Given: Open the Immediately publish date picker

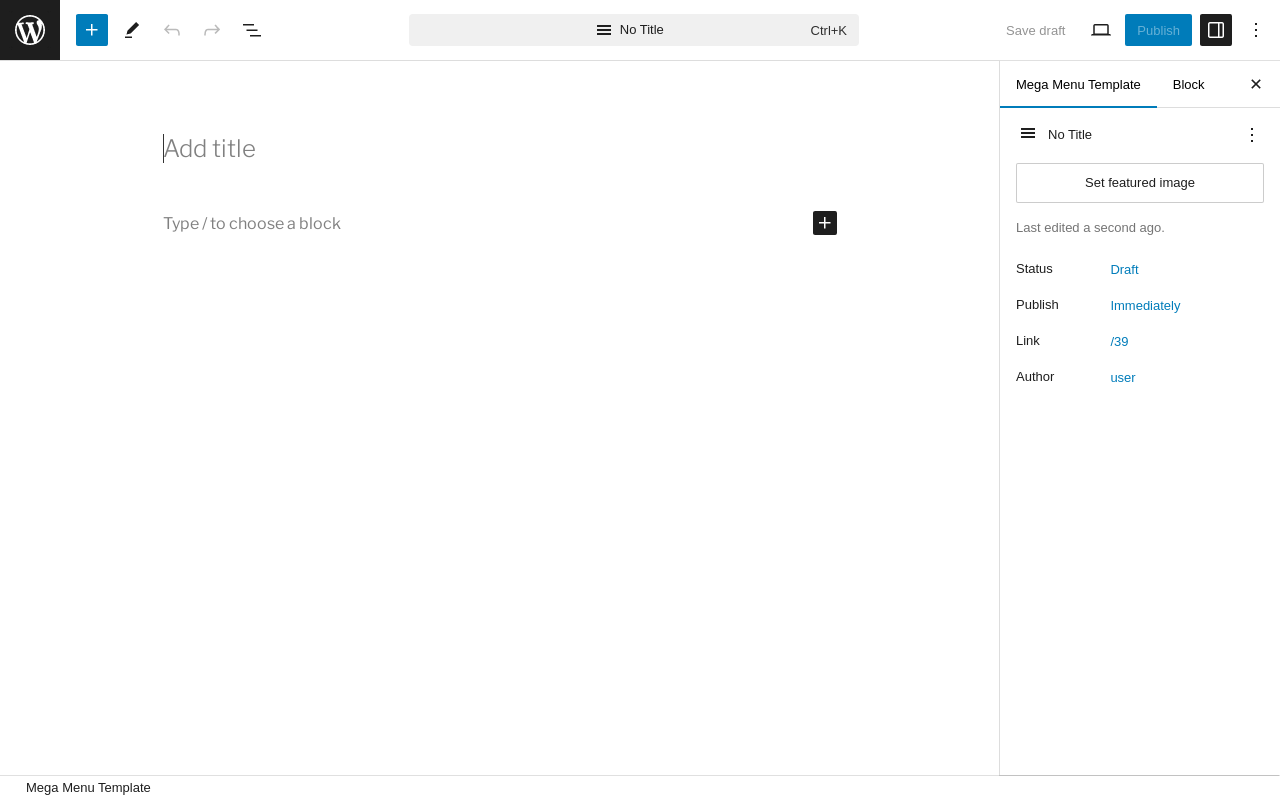Looking at the screenshot, I should pos(1145,305).
